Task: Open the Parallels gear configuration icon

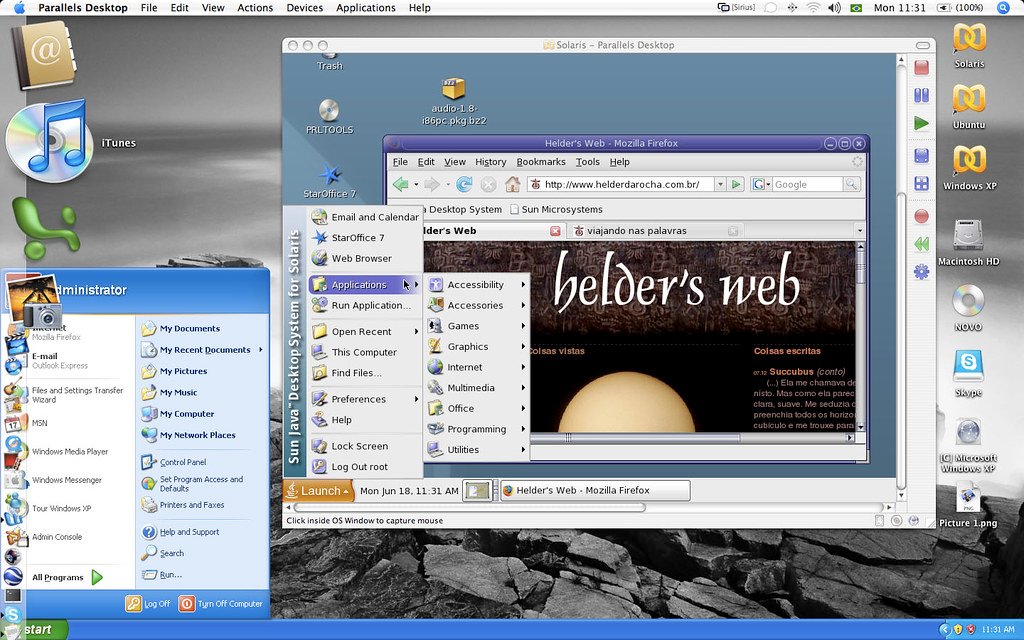Action: tap(921, 272)
